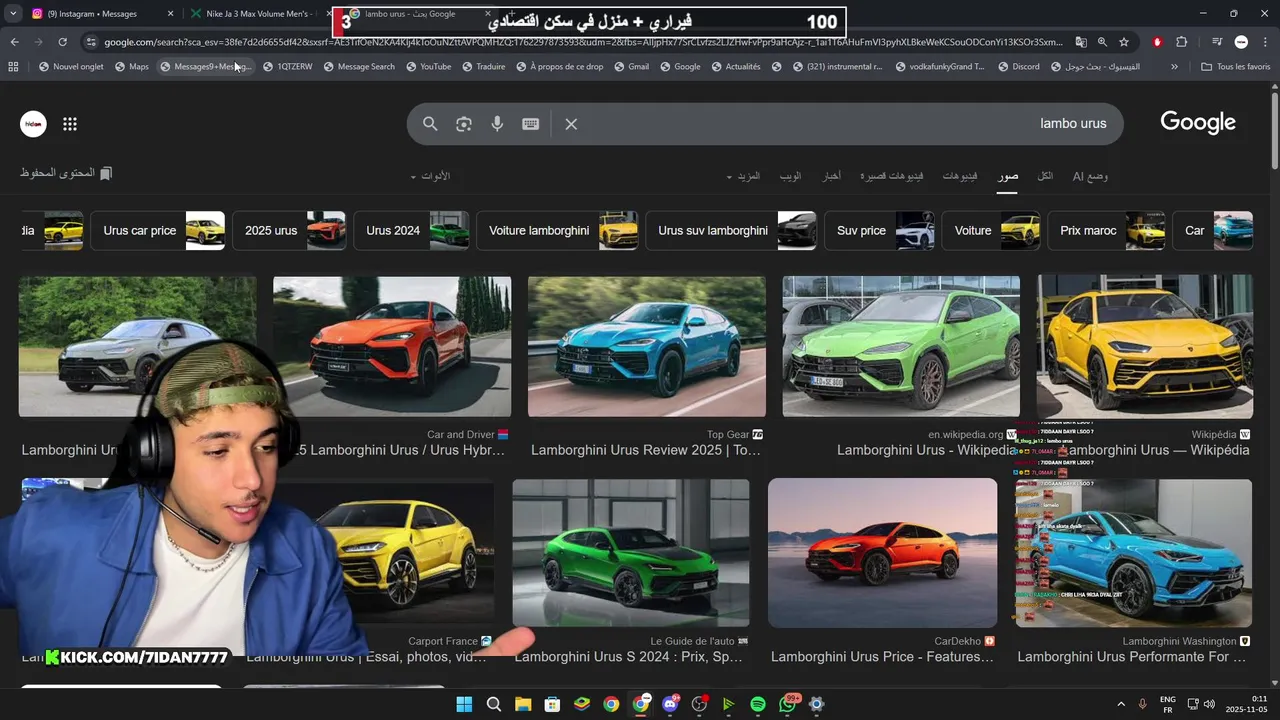The height and width of the screenshot is (720, 1280).
Task: Expand the الأدوات tools dropdown
Action: click(430, 176)
